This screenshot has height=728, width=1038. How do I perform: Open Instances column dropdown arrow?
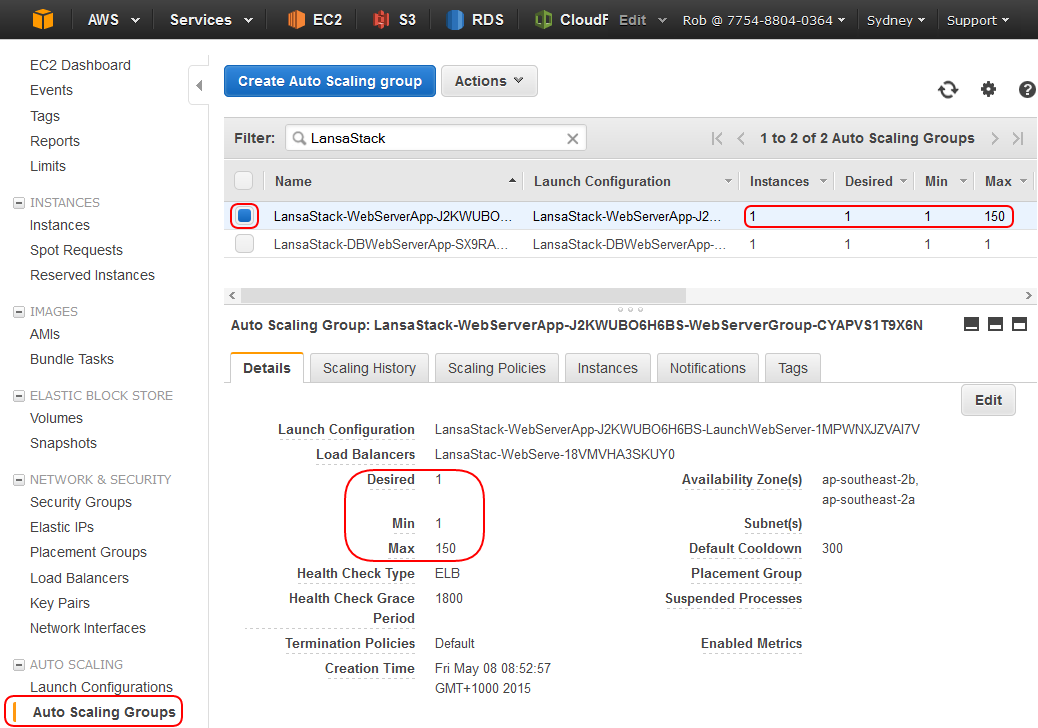point(824,181)
